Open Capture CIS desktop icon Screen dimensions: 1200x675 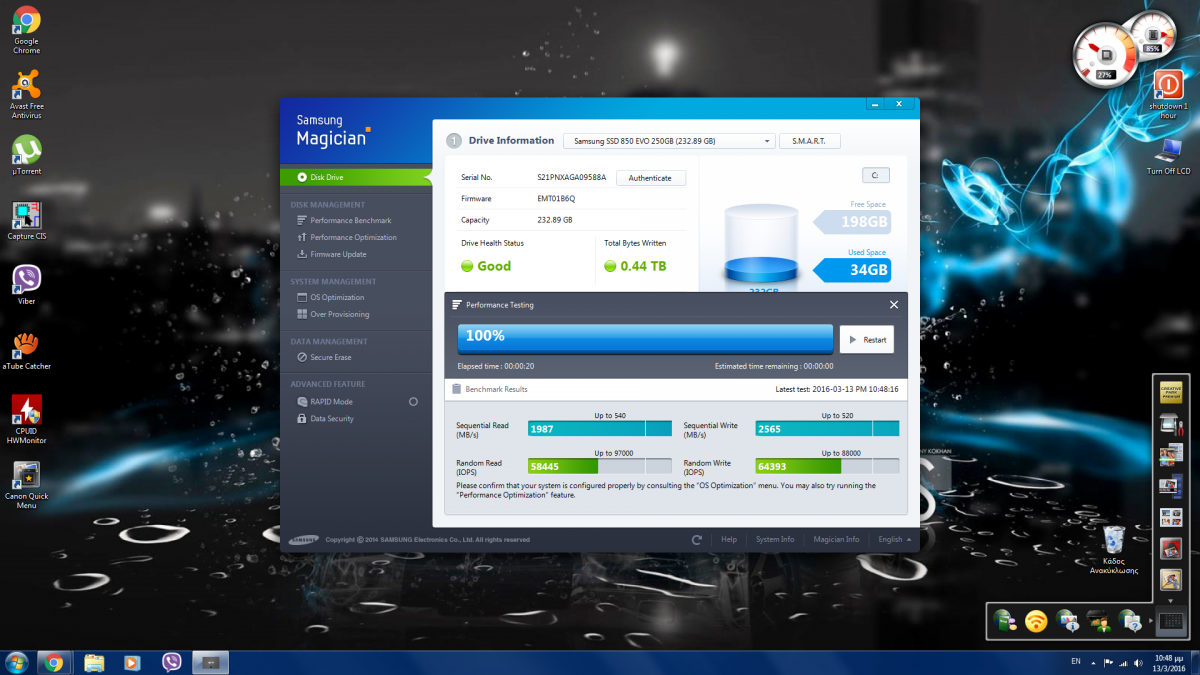tap(27, 221)
